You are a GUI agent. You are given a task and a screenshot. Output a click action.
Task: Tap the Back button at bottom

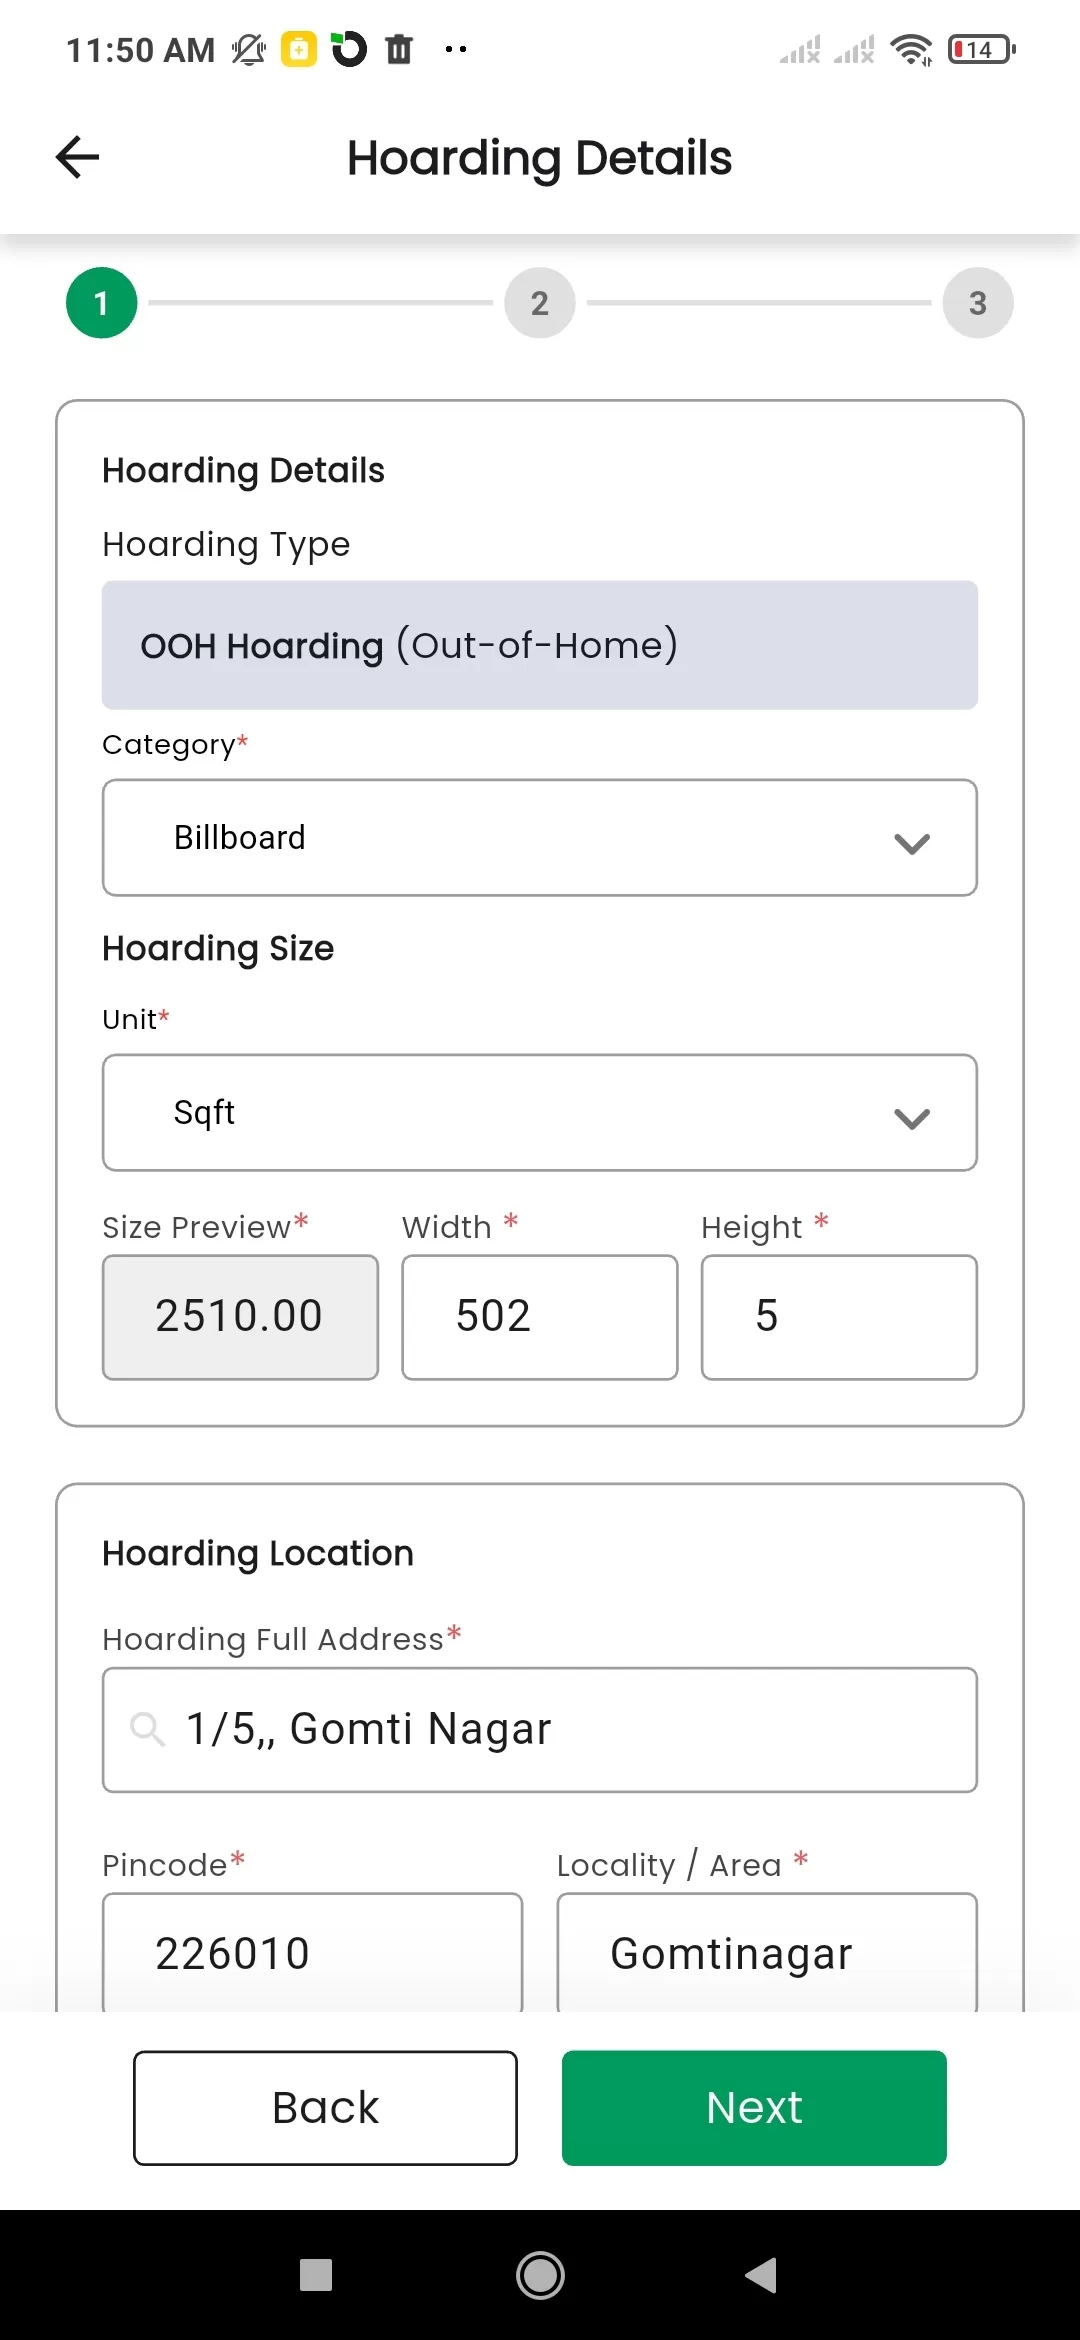325,2108
